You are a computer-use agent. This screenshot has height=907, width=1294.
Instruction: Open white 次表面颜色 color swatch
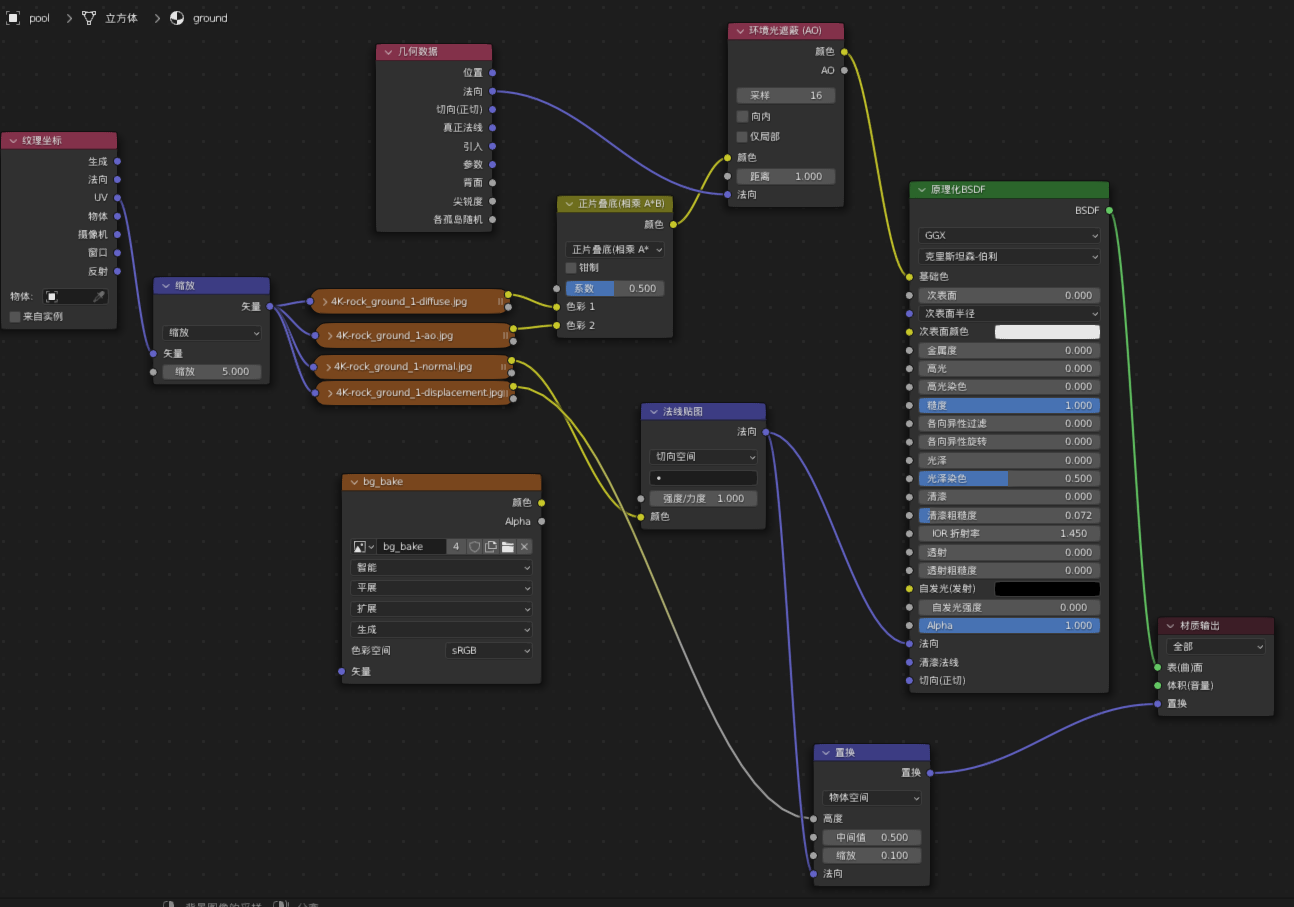pyautogui.click(x=1047, y=331)
